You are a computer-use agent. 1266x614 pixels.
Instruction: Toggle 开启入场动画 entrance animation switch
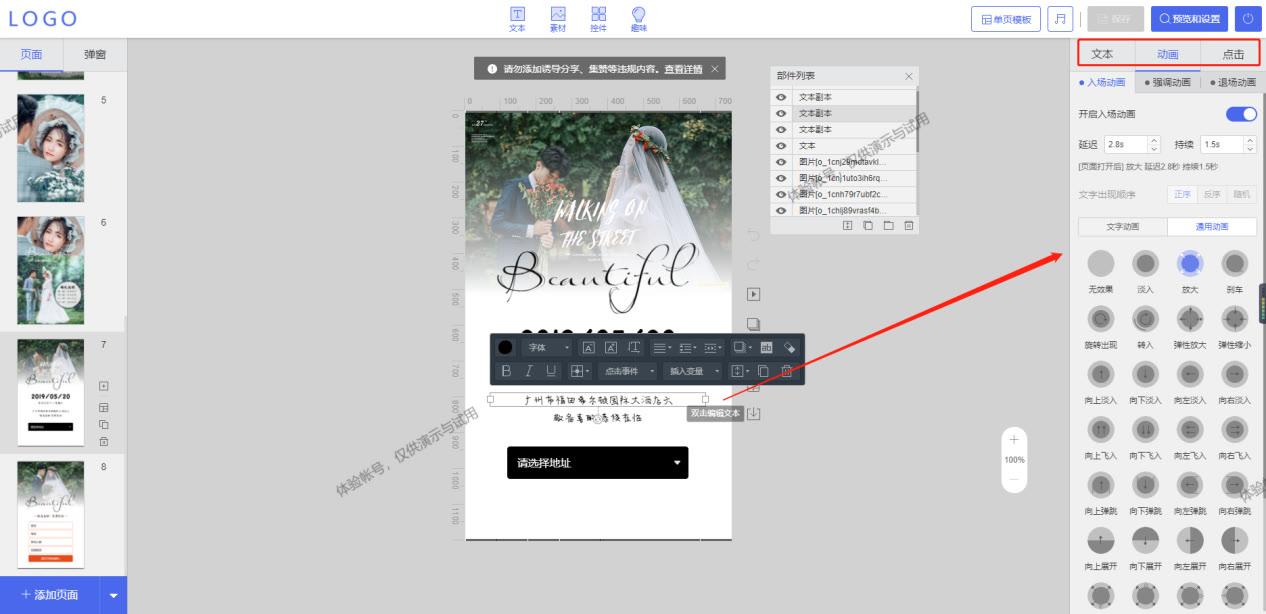[1240, 114]
